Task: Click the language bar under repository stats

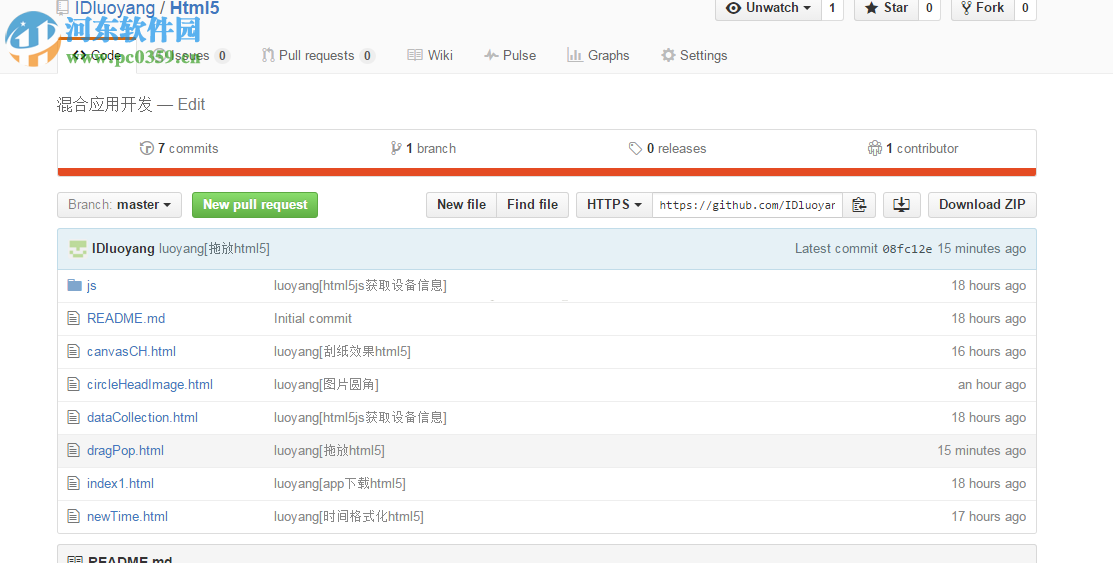Action: [x=547, y=172]
